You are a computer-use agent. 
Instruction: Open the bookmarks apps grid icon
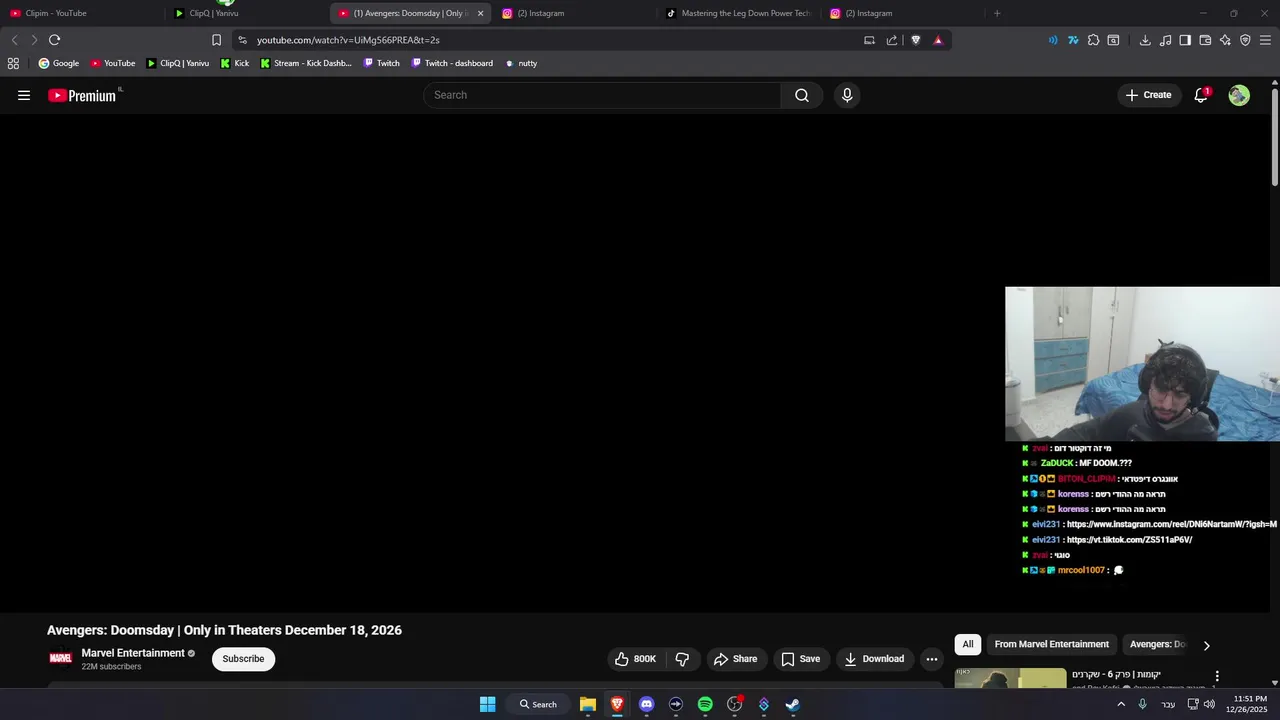[13, 63]
